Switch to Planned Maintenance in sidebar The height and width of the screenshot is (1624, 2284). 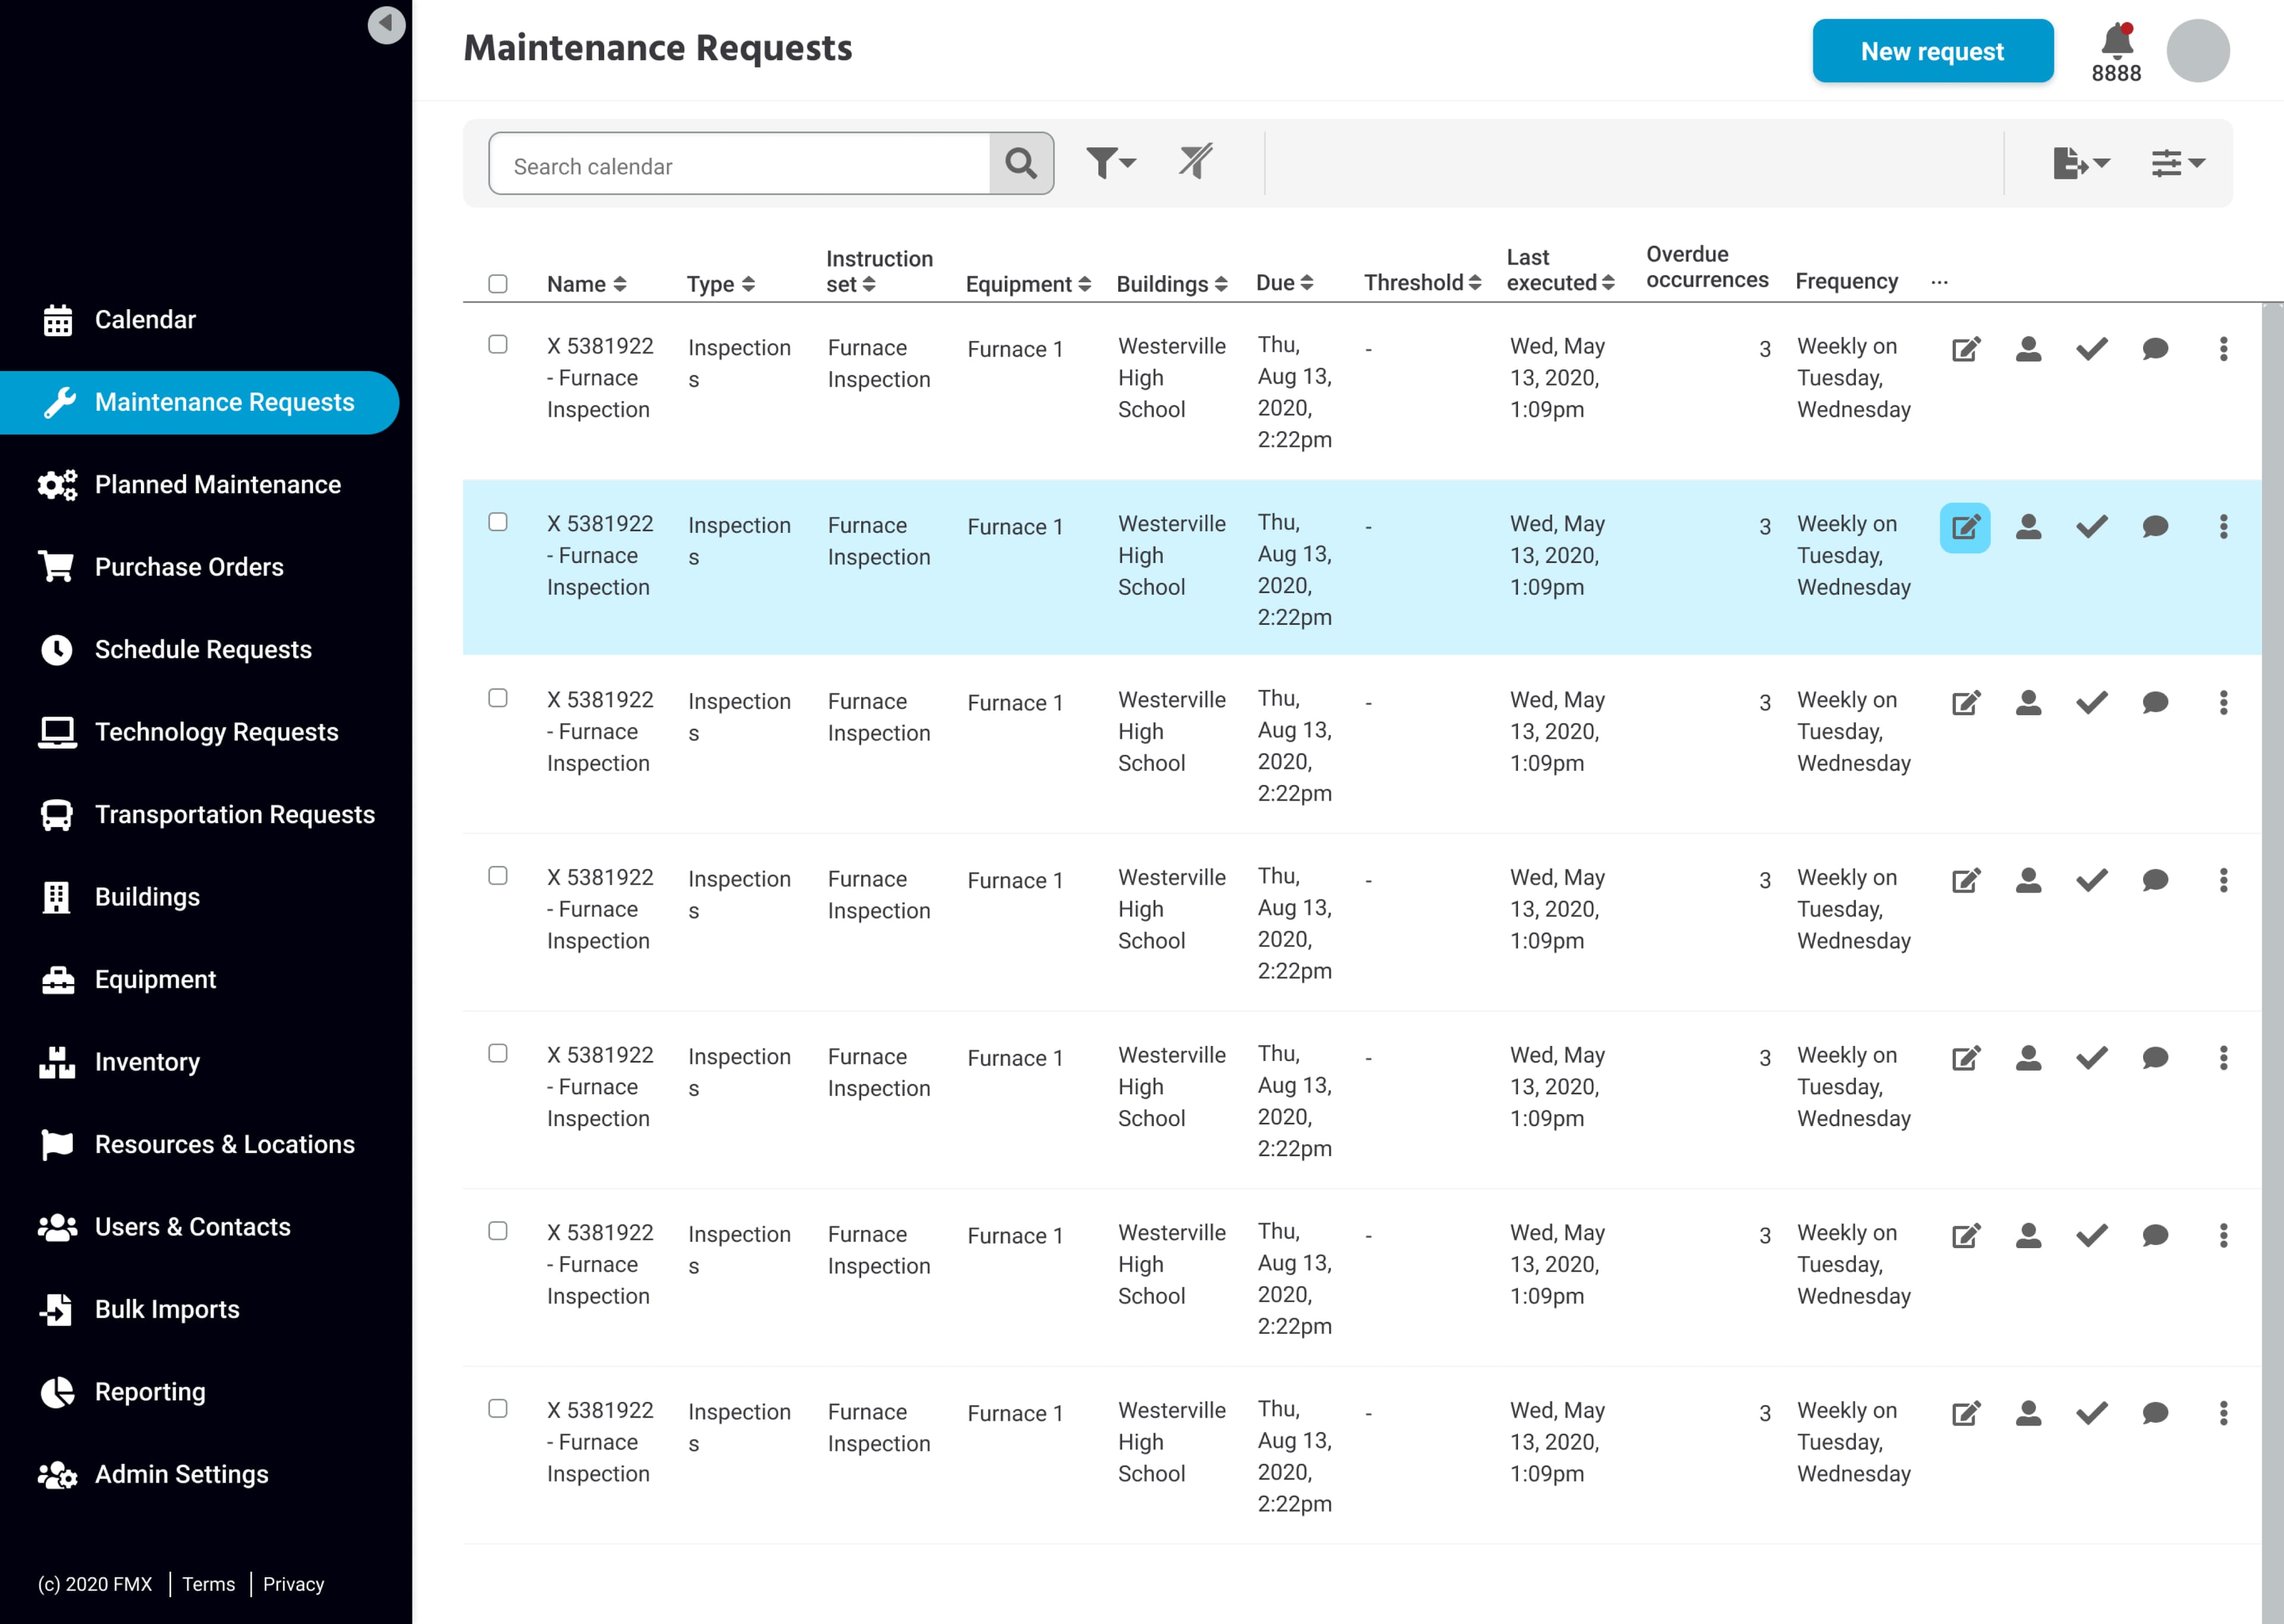217,484
